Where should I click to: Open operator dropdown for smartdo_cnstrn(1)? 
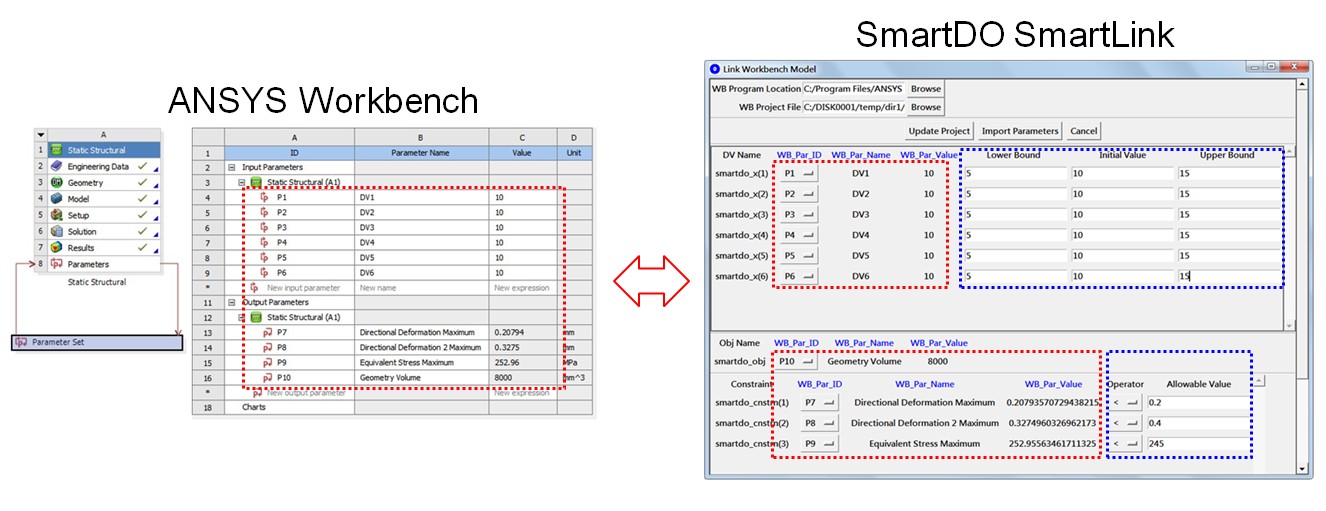point(1125,403)
